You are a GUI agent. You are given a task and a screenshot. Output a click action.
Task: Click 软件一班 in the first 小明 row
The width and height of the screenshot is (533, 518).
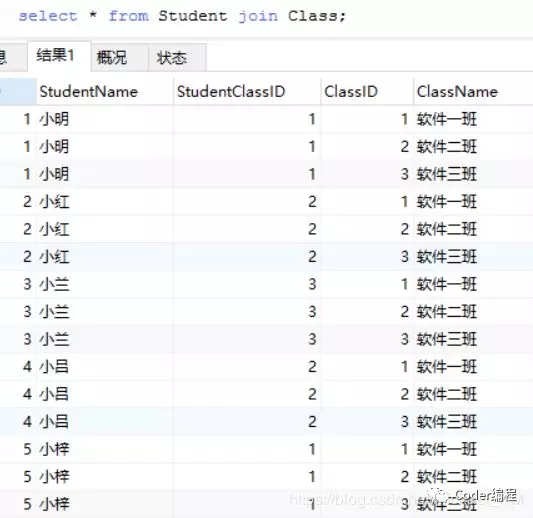[447, 119]
